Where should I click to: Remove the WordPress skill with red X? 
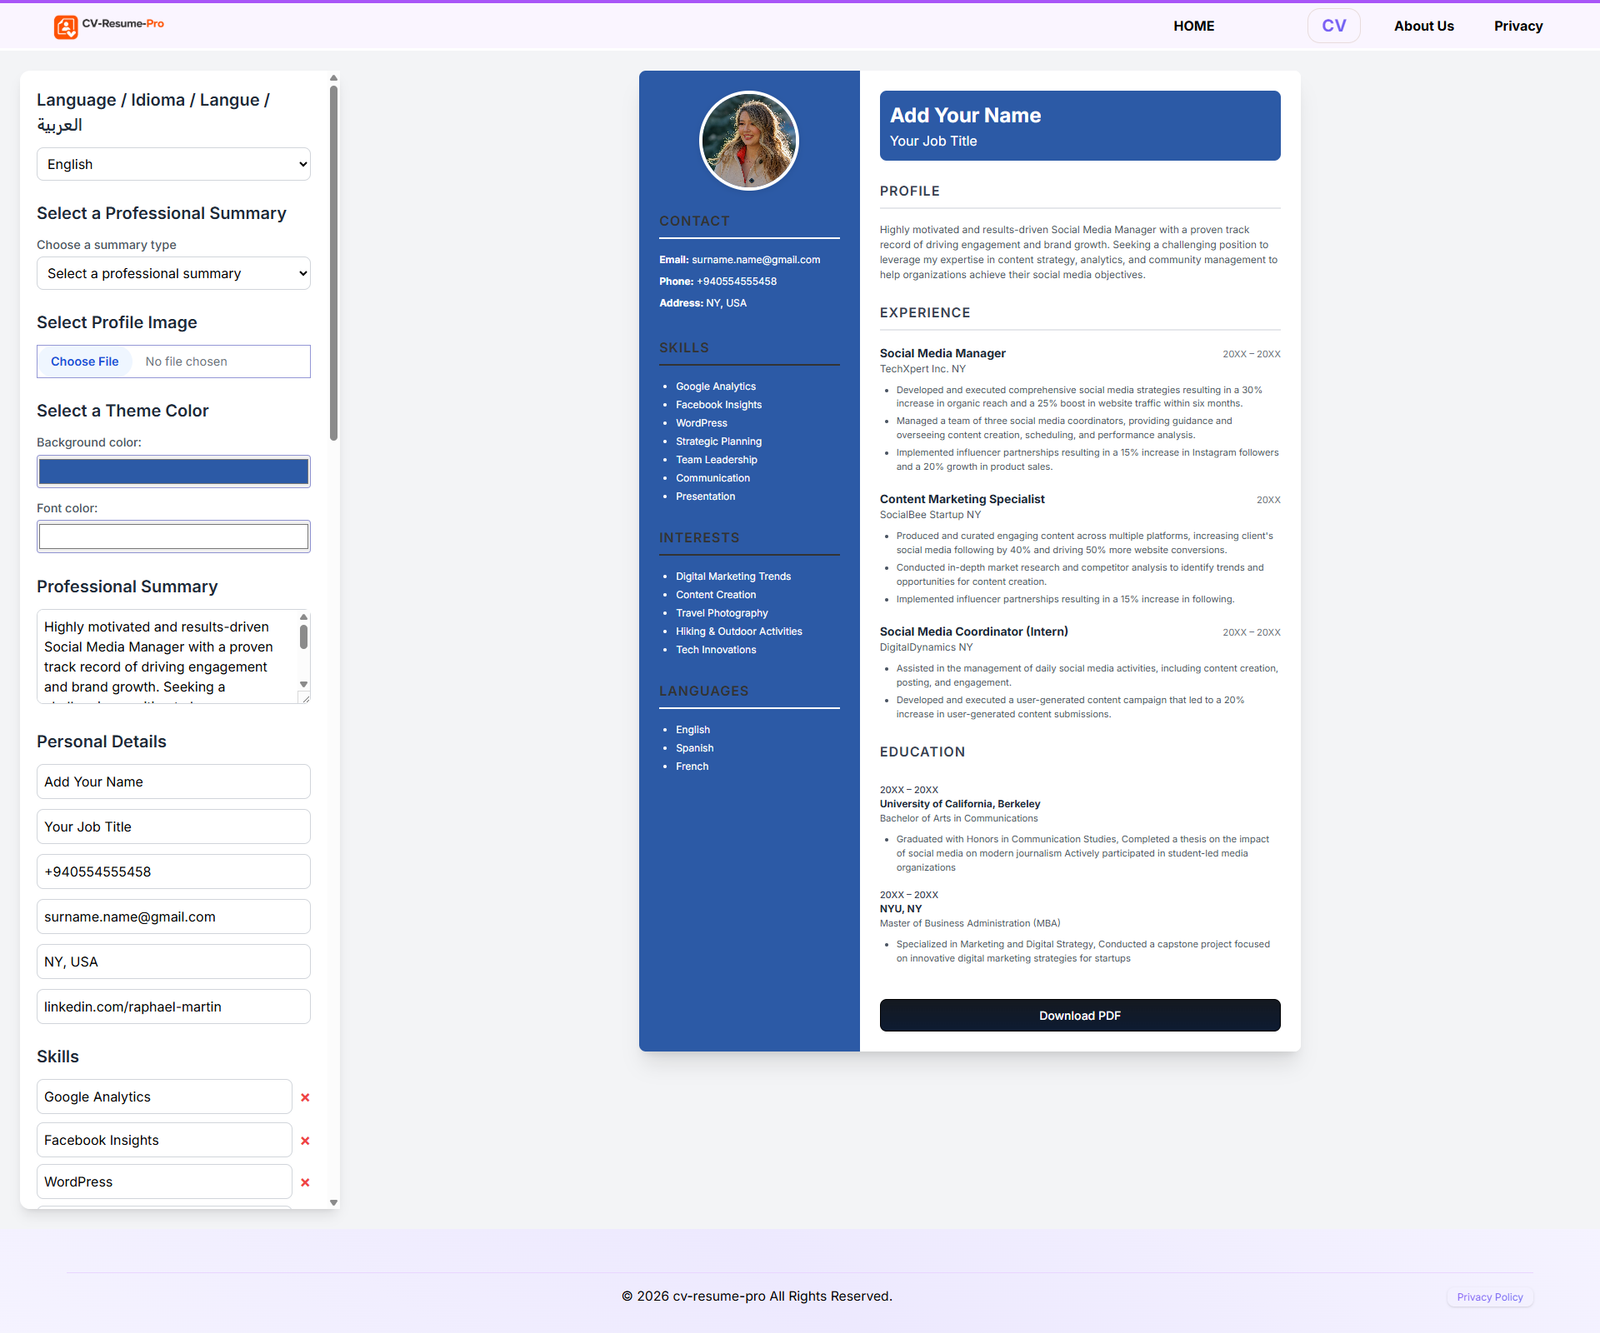click(305, 1183)
